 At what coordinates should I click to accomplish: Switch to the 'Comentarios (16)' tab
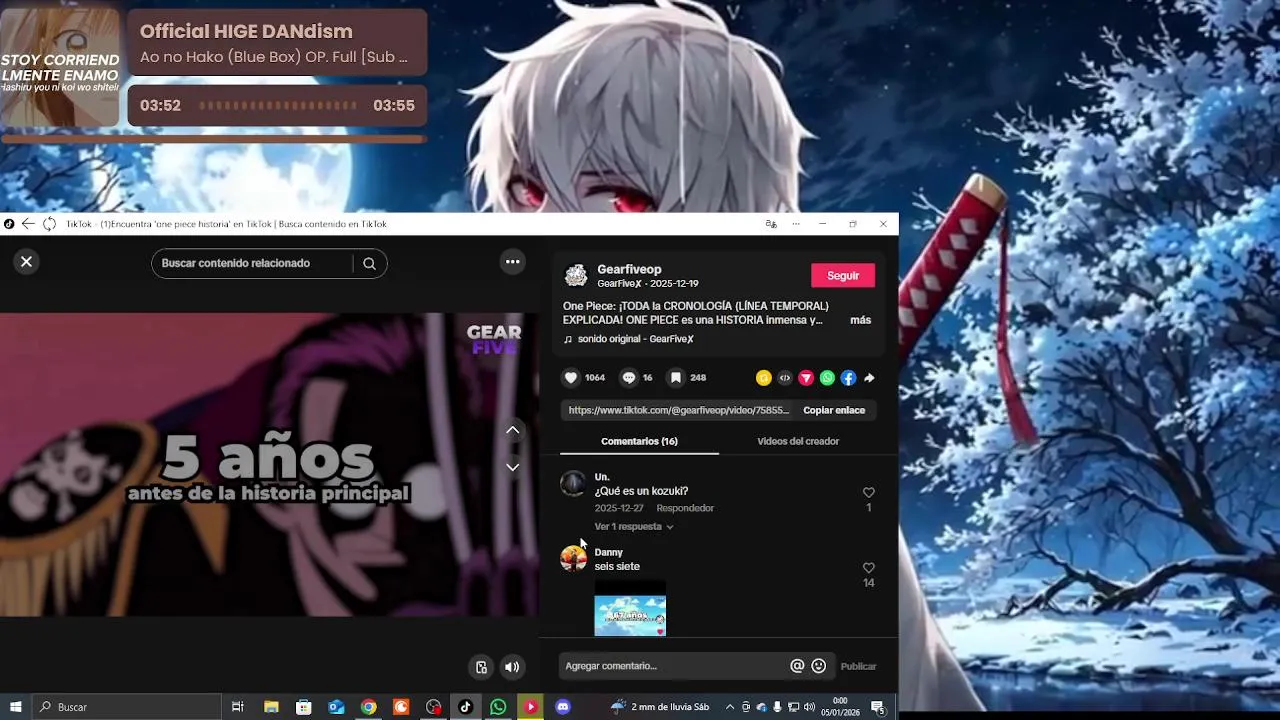pyautogui.click(x=639, y=441)
